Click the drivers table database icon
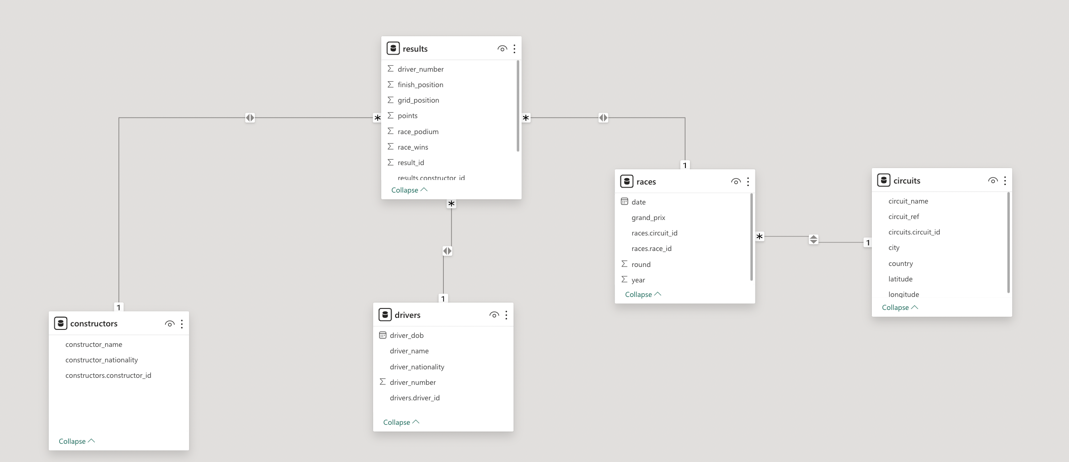The image size is (1069, 462). click(385, 315)
